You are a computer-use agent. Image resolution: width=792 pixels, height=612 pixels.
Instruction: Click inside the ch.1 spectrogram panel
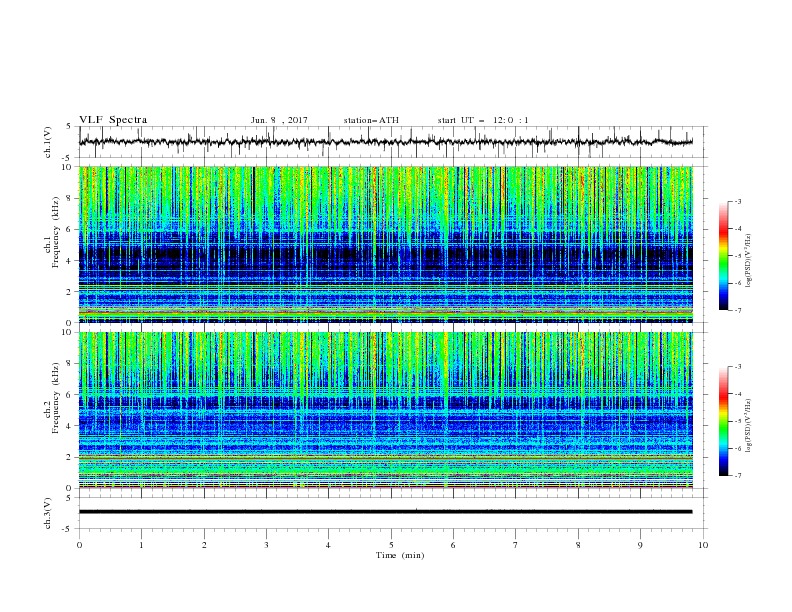point(385,244)
